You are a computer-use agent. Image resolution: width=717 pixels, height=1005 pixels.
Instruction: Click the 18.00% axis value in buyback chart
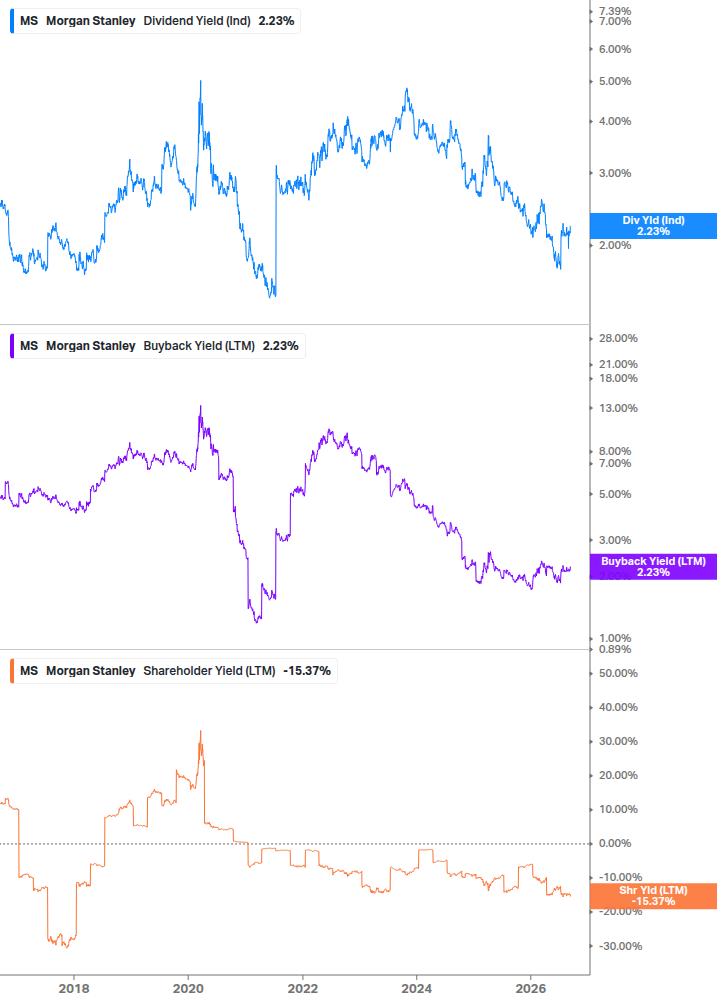(x=618, y=378)
